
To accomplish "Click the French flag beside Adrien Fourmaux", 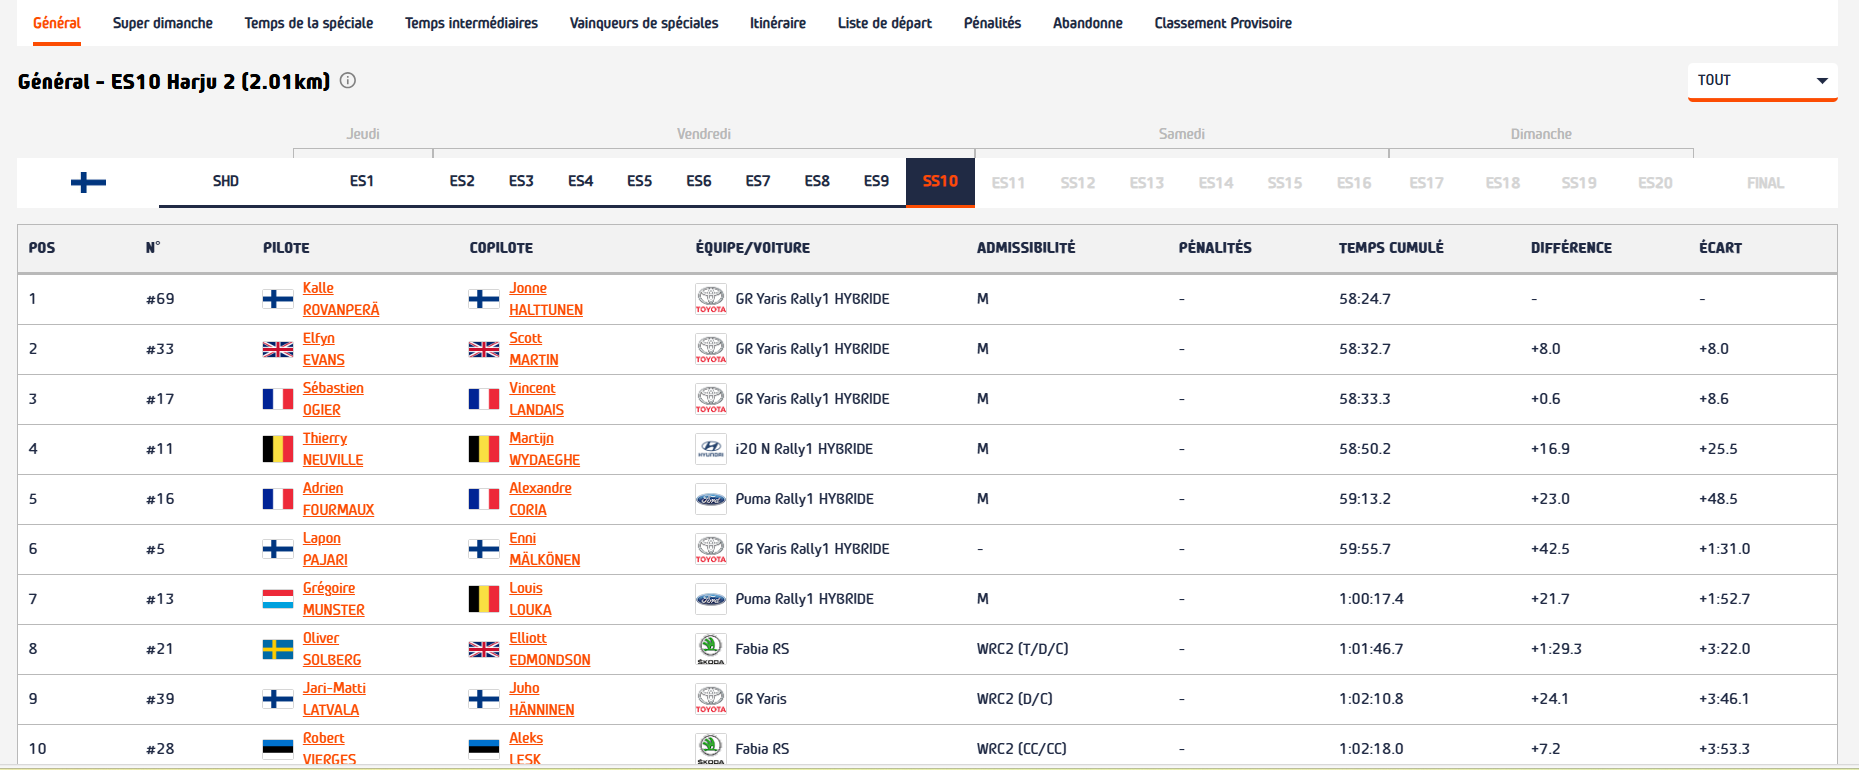I will (277, 499).
